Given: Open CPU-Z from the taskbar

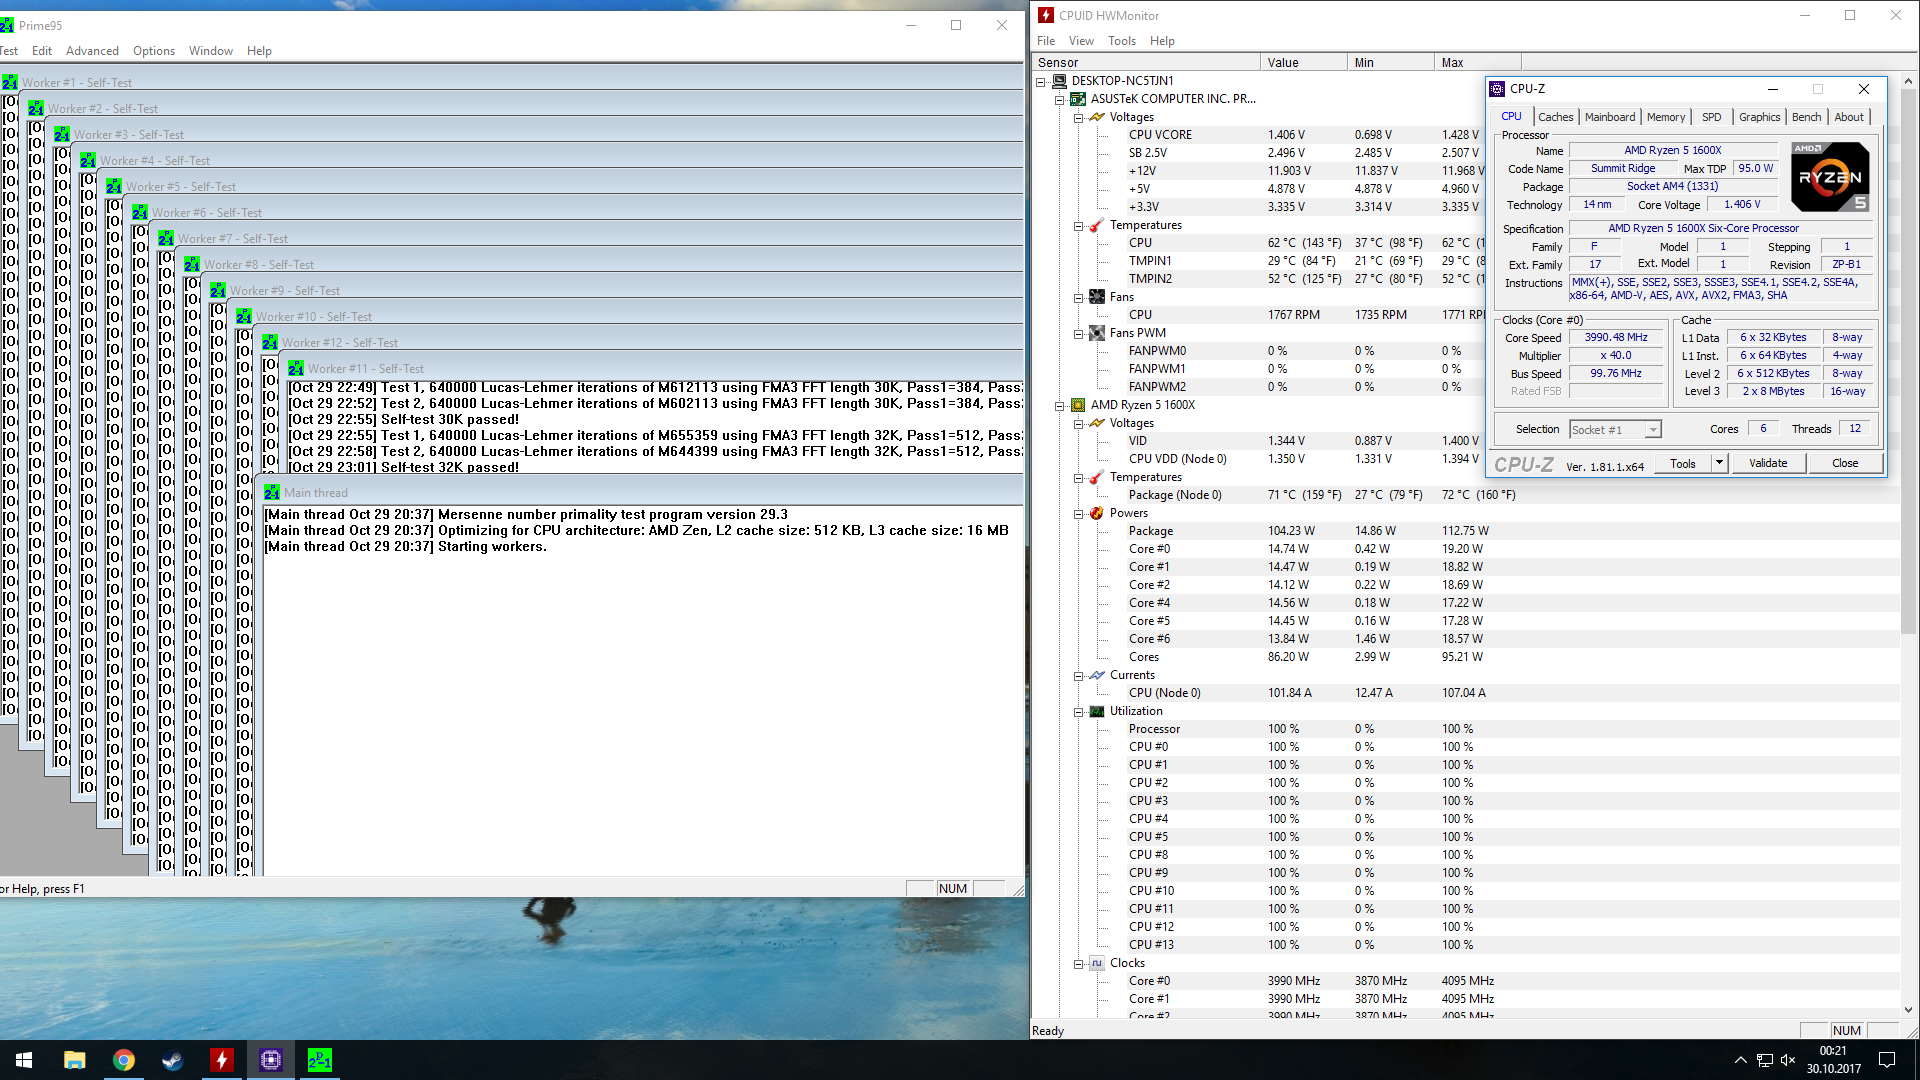Looking at the screenshot, I should (271, 1060).
